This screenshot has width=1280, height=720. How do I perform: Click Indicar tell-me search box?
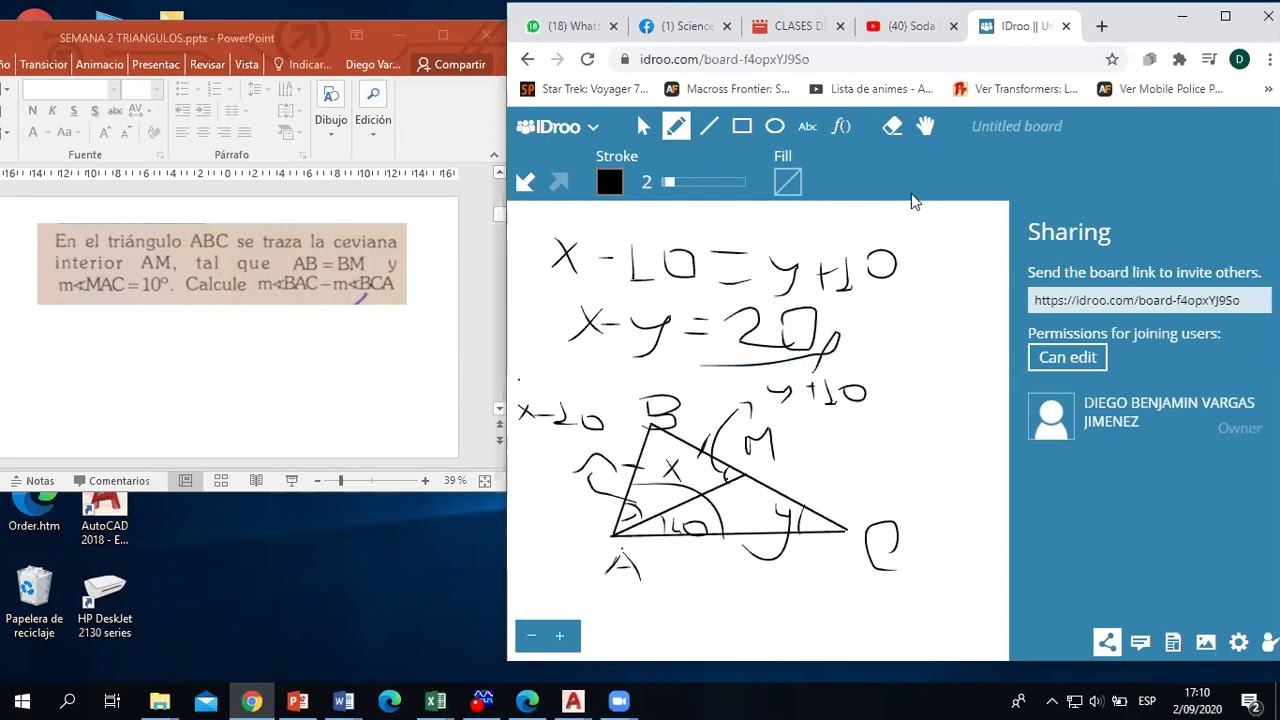(302, 64)
